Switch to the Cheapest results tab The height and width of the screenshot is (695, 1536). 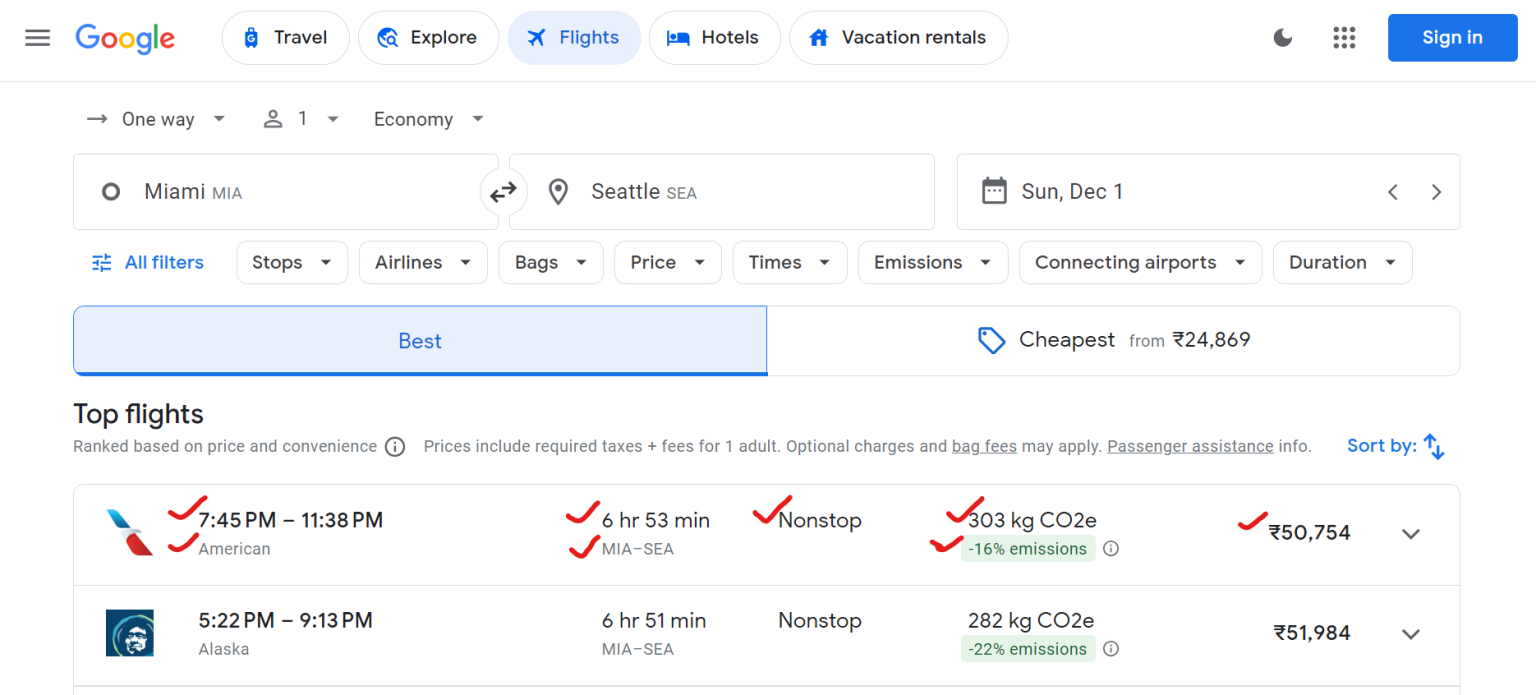pyautogui.click(x=1113, y=340)
